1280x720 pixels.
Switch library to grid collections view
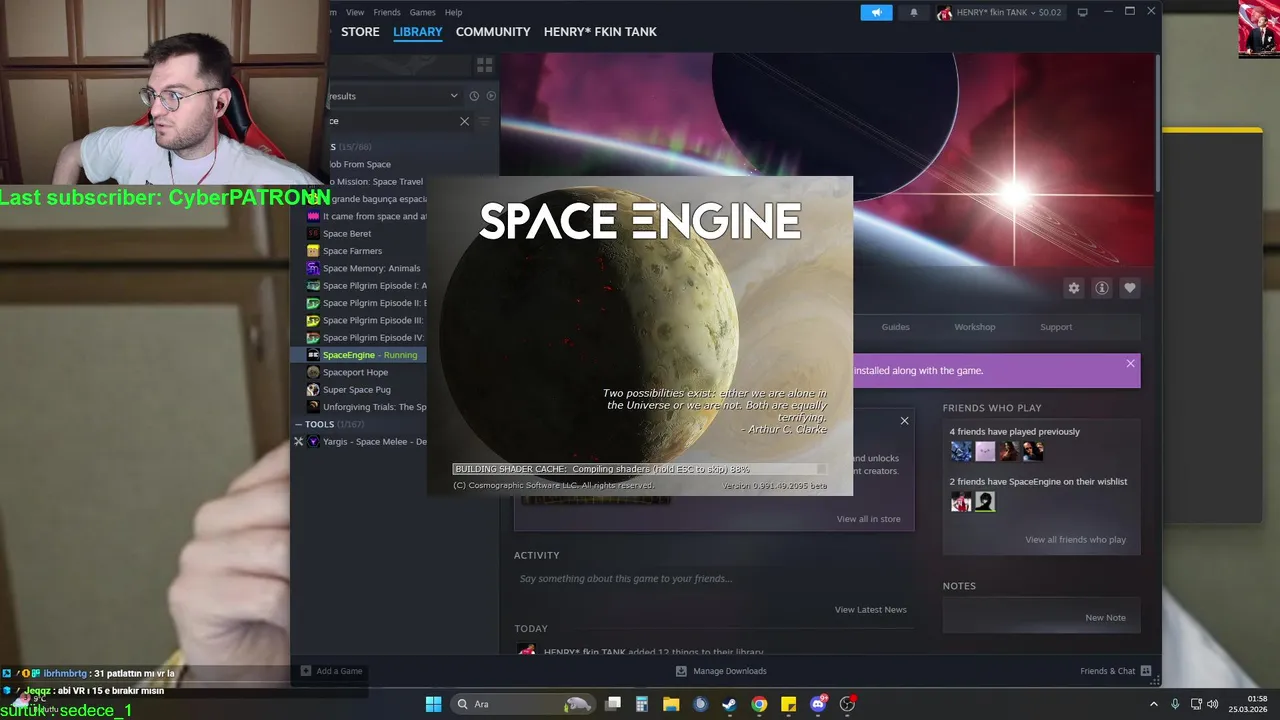[x=485, y=65]
